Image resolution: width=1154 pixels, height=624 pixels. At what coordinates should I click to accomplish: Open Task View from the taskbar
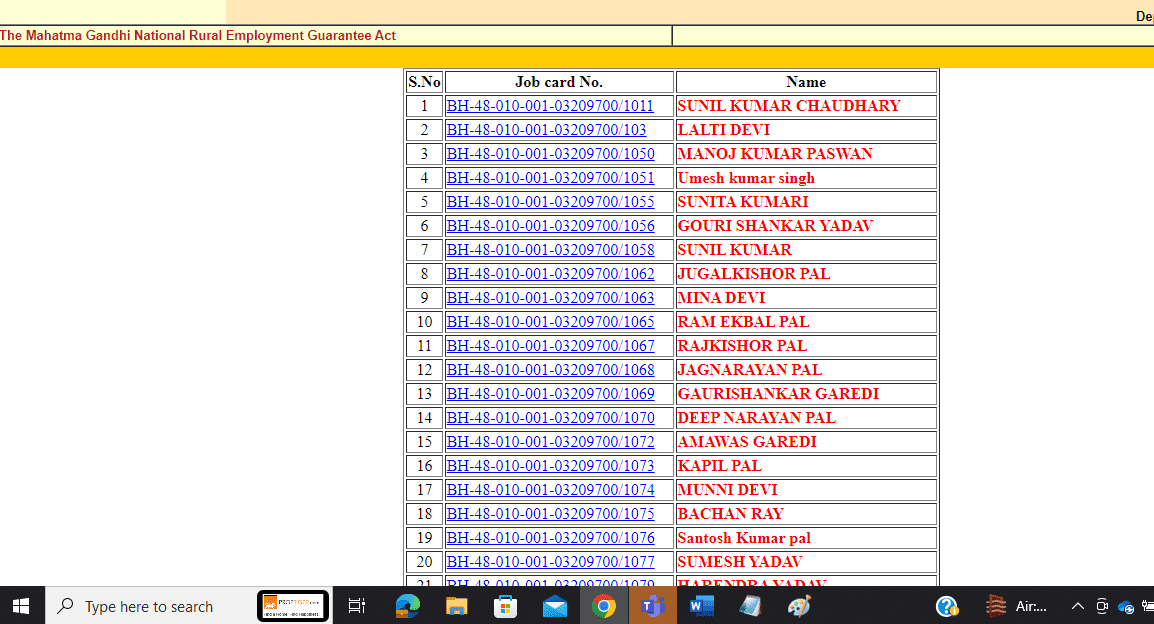click(357, 605)
